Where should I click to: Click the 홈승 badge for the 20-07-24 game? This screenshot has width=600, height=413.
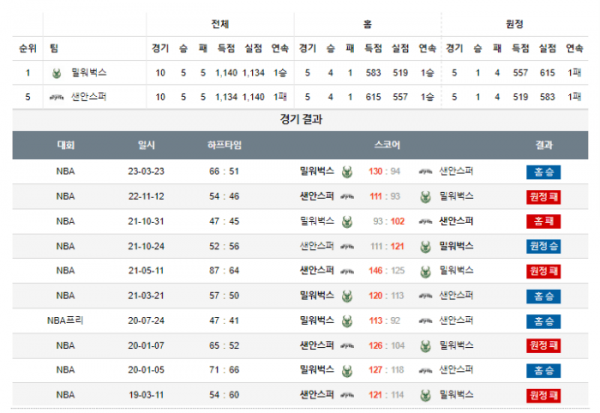coord(543,321)
